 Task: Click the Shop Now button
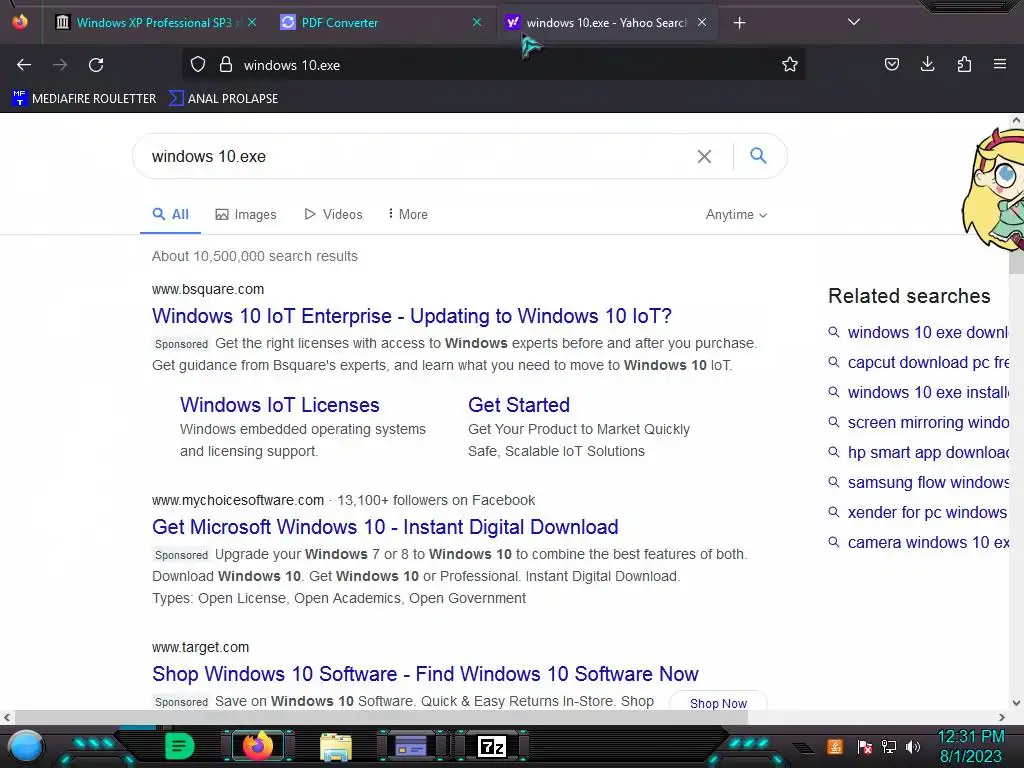pos(718,703)
